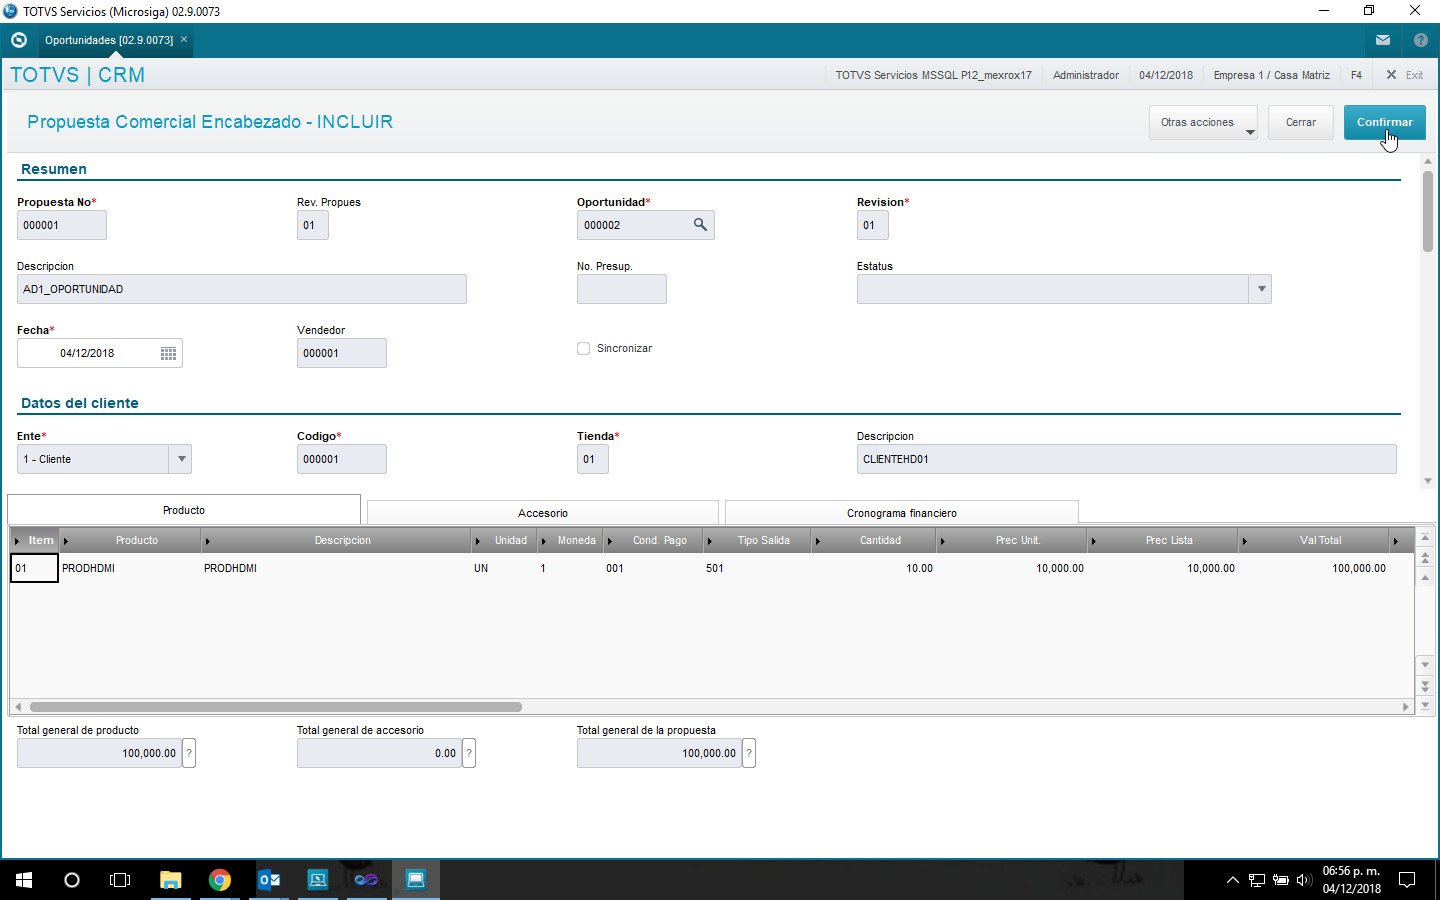Click the taskbar clock 06:56 p. m.
1440x900 pixels.
click(1351, 871)
